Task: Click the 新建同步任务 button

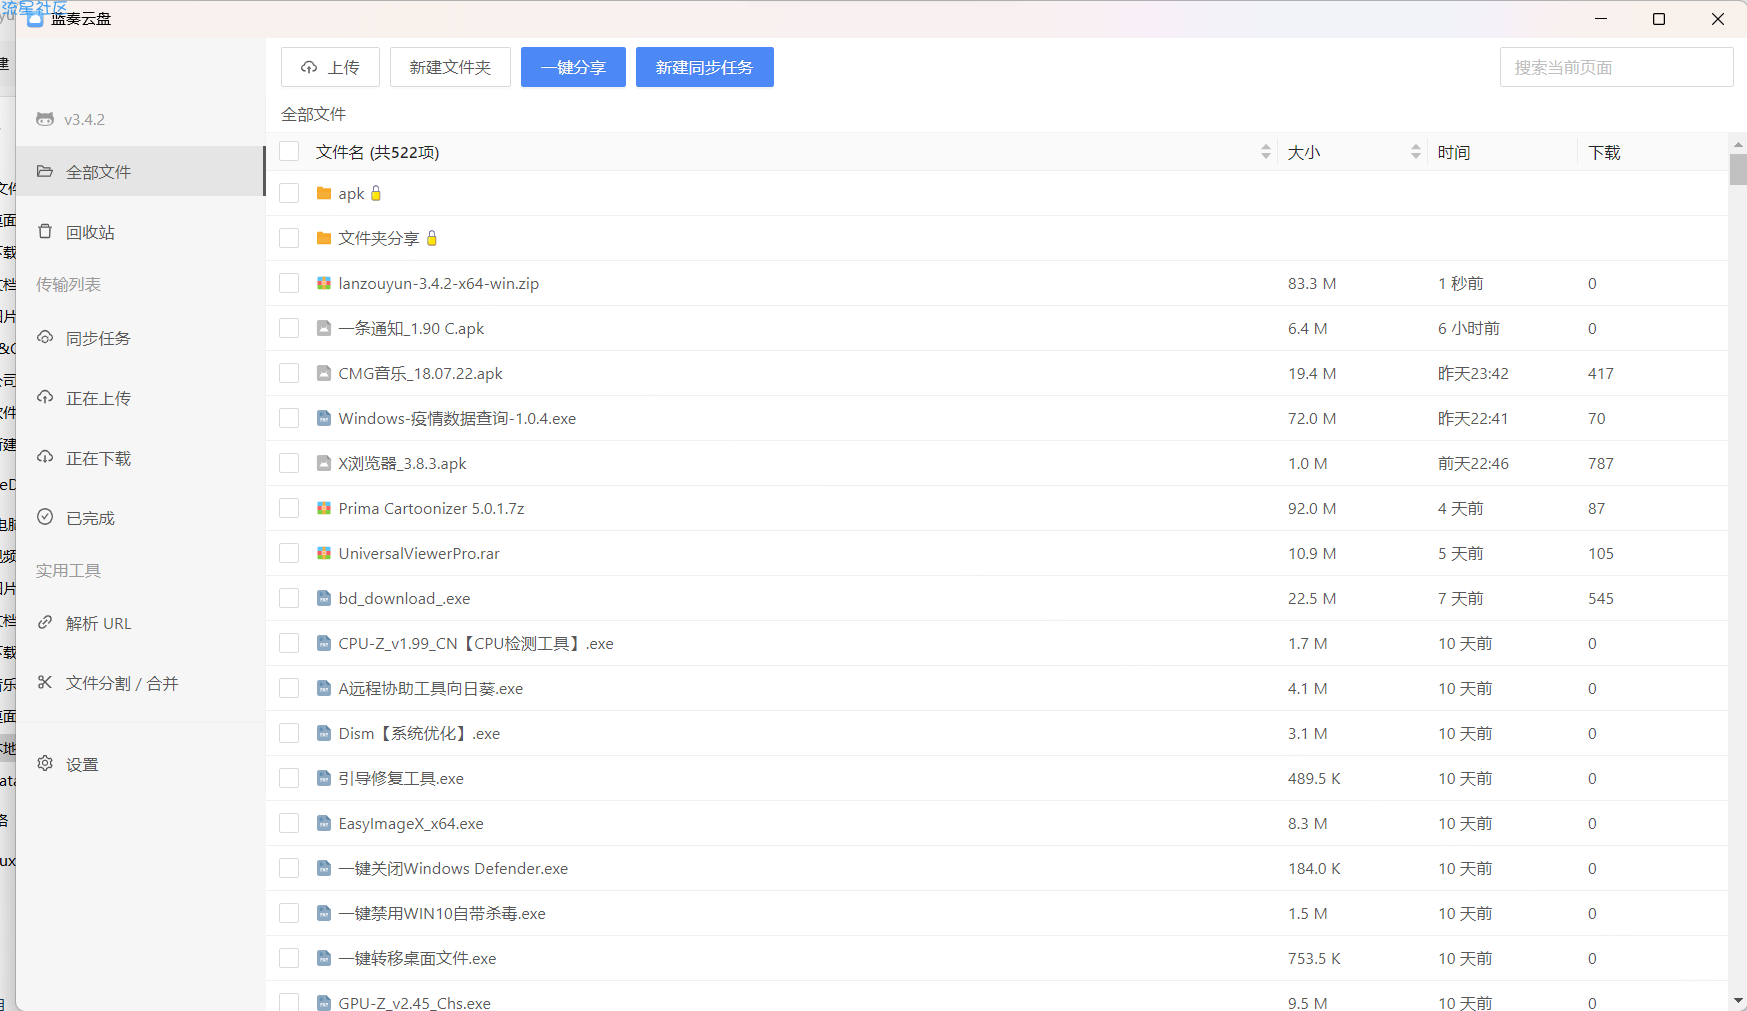Action: coord(705,67)
